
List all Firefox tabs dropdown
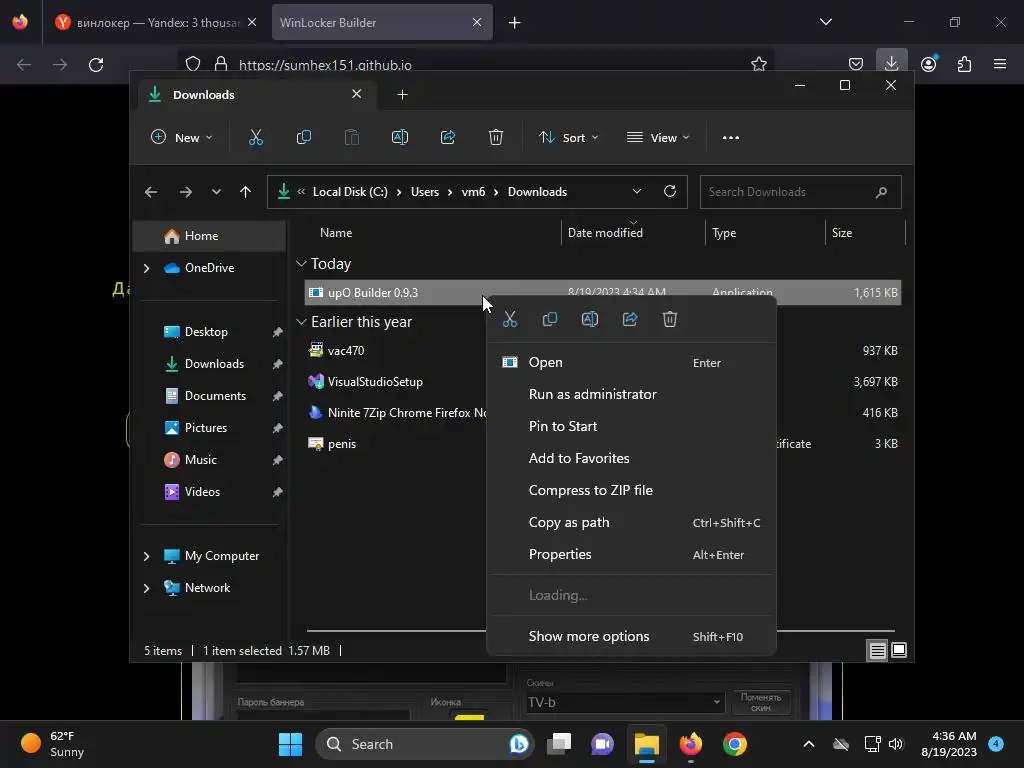pos(825,22)
